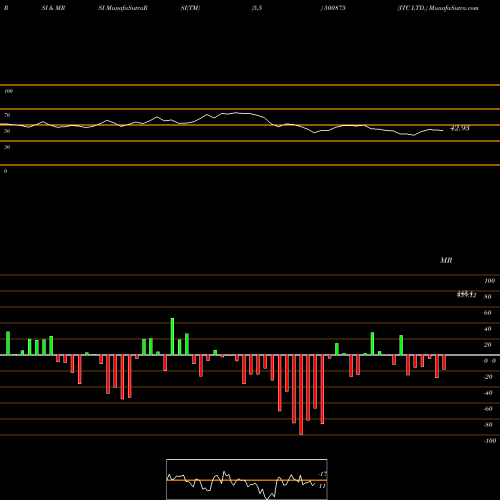Click the MR axis label -60
500x500 pixels.
click(x=488, y=409)
